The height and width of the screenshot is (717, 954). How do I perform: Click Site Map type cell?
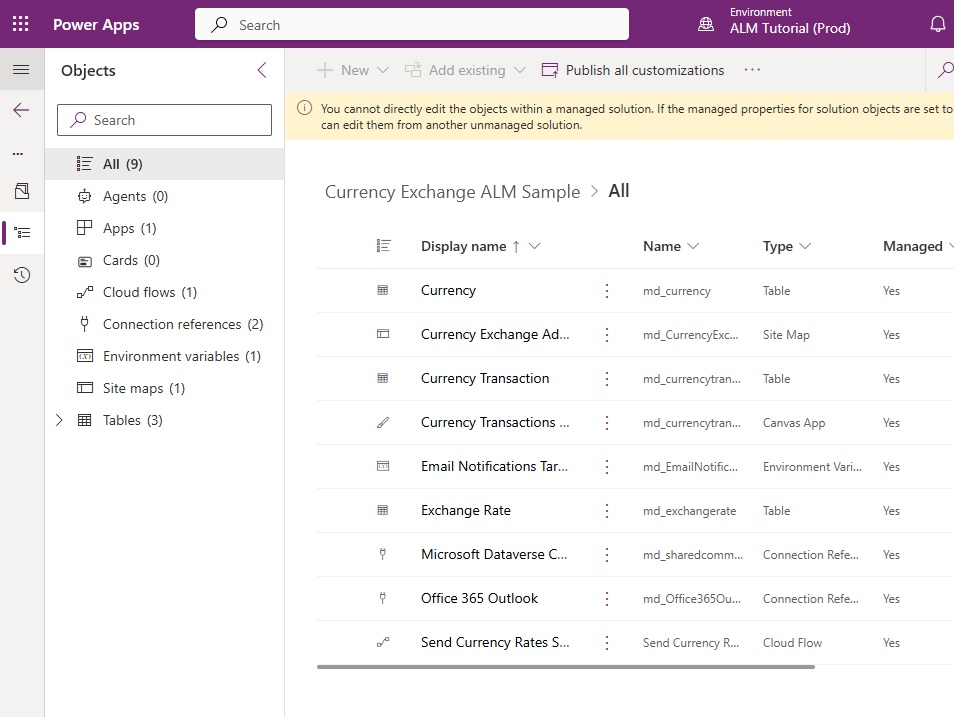tap(786, 335)
